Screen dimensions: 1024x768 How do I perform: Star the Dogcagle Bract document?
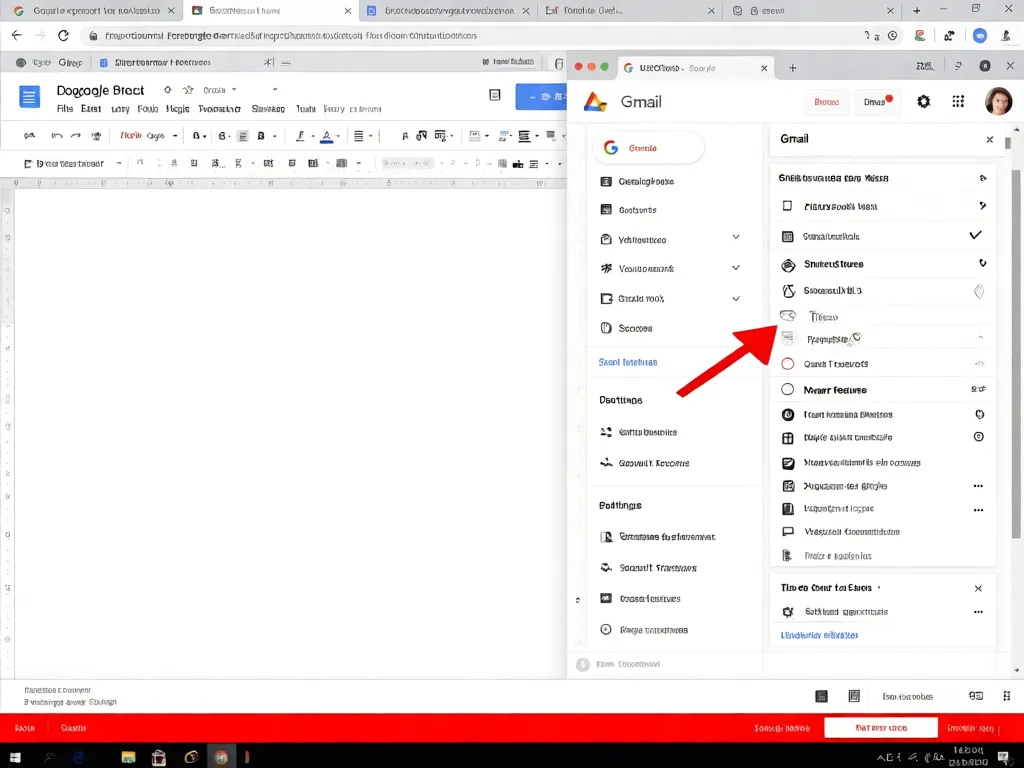[188, 90]
